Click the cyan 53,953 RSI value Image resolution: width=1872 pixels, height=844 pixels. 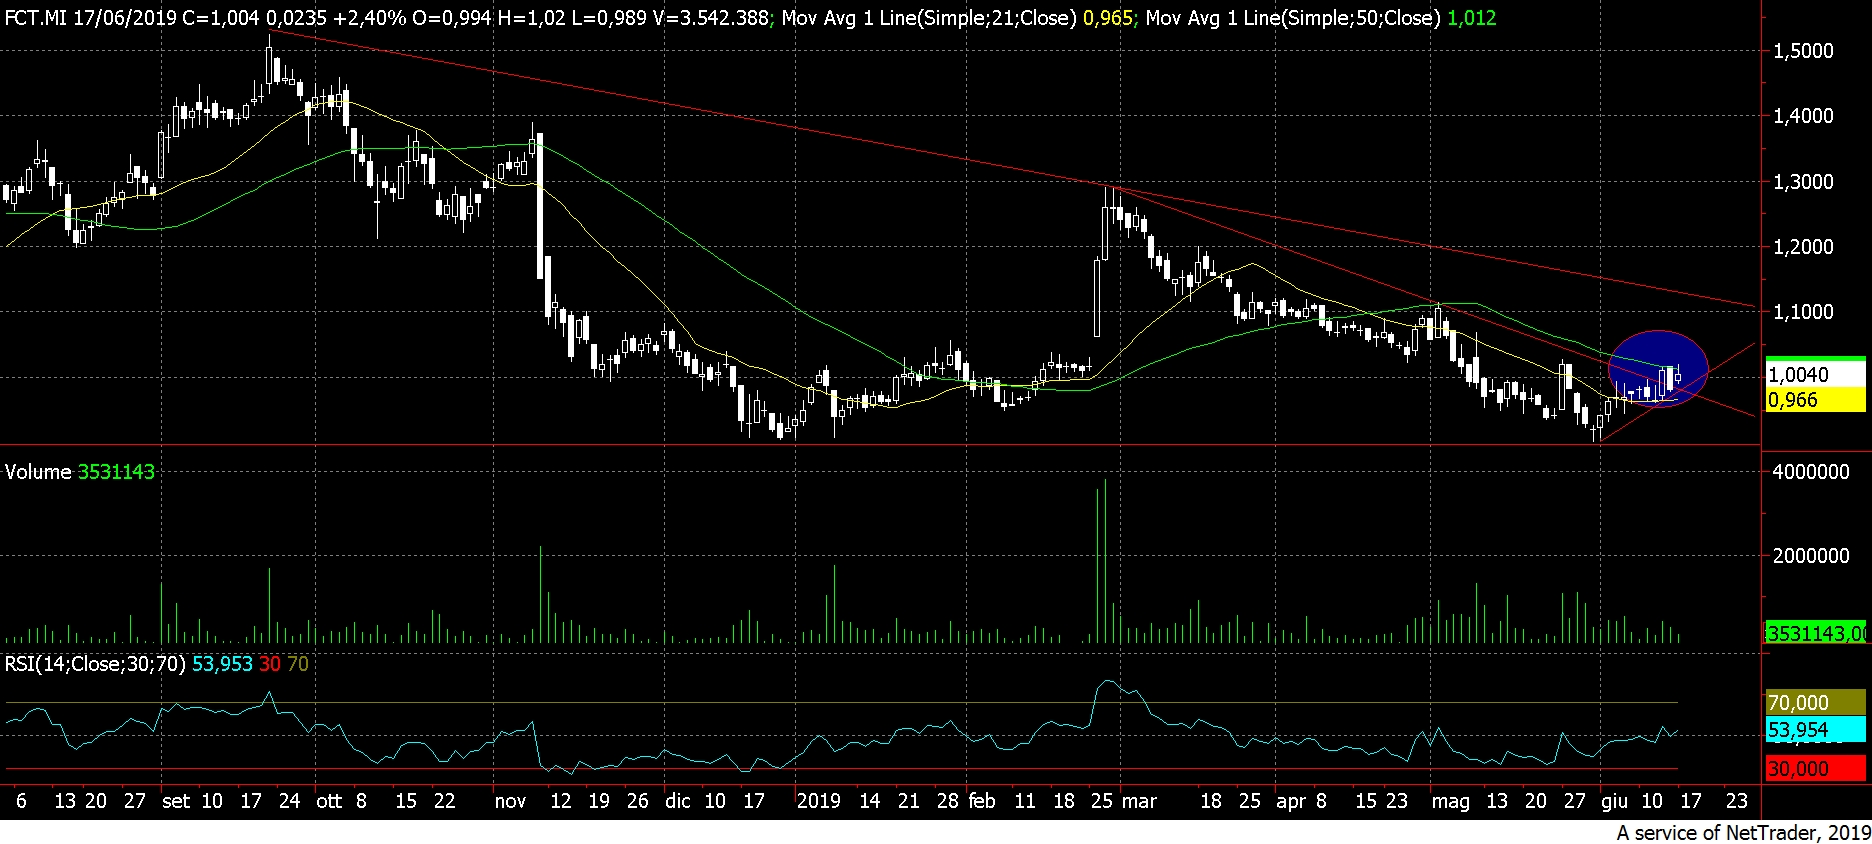[222, 664]
